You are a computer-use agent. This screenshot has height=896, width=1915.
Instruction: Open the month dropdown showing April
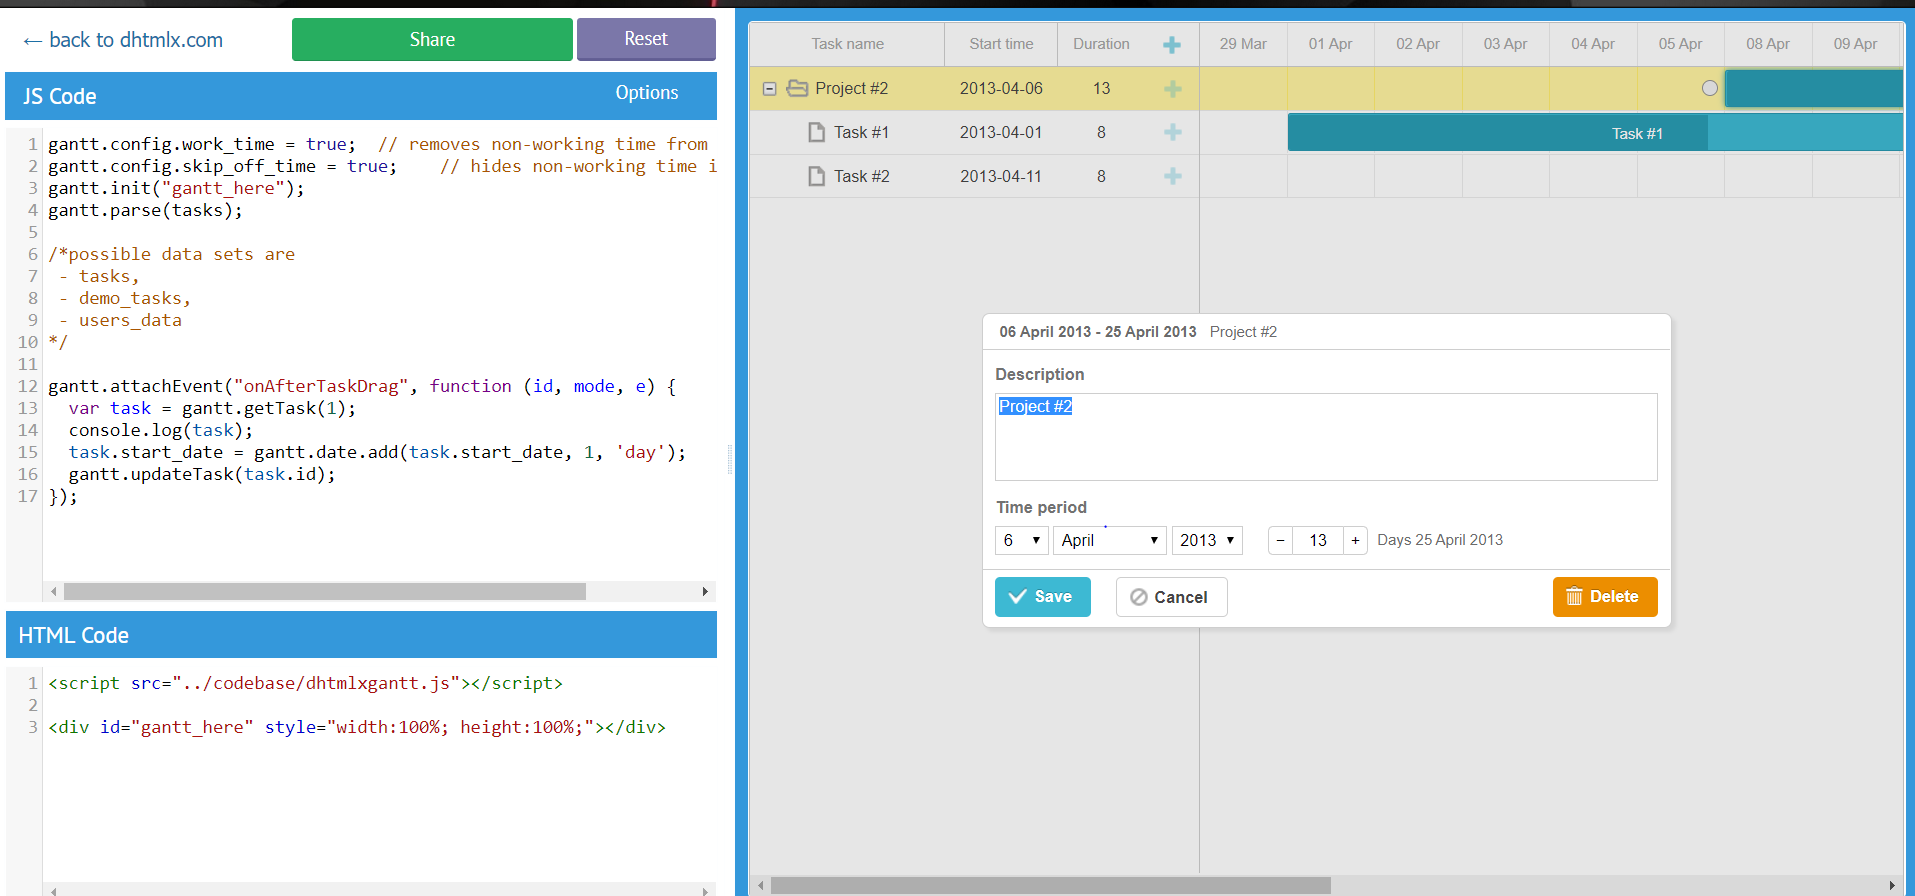pyautogui.click(x=1108, y=540)
